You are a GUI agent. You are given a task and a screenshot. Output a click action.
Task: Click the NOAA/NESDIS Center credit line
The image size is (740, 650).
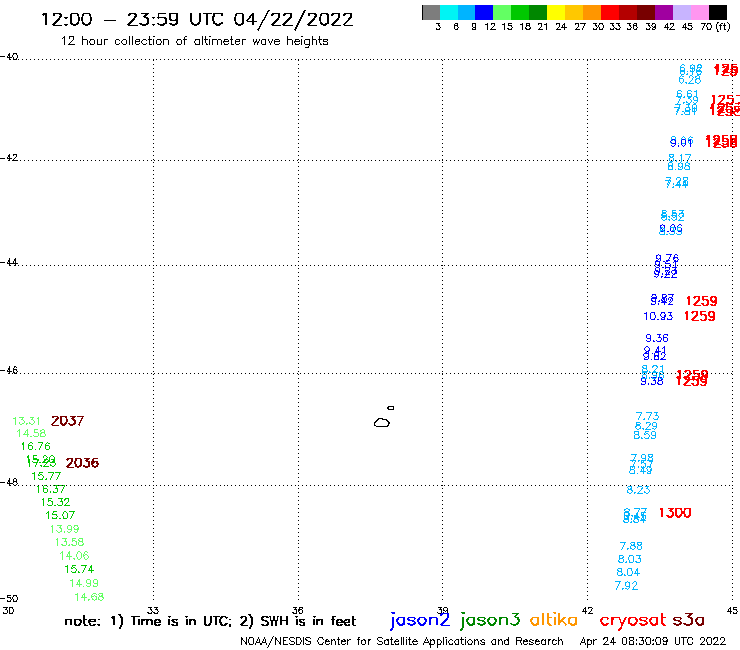402,642
